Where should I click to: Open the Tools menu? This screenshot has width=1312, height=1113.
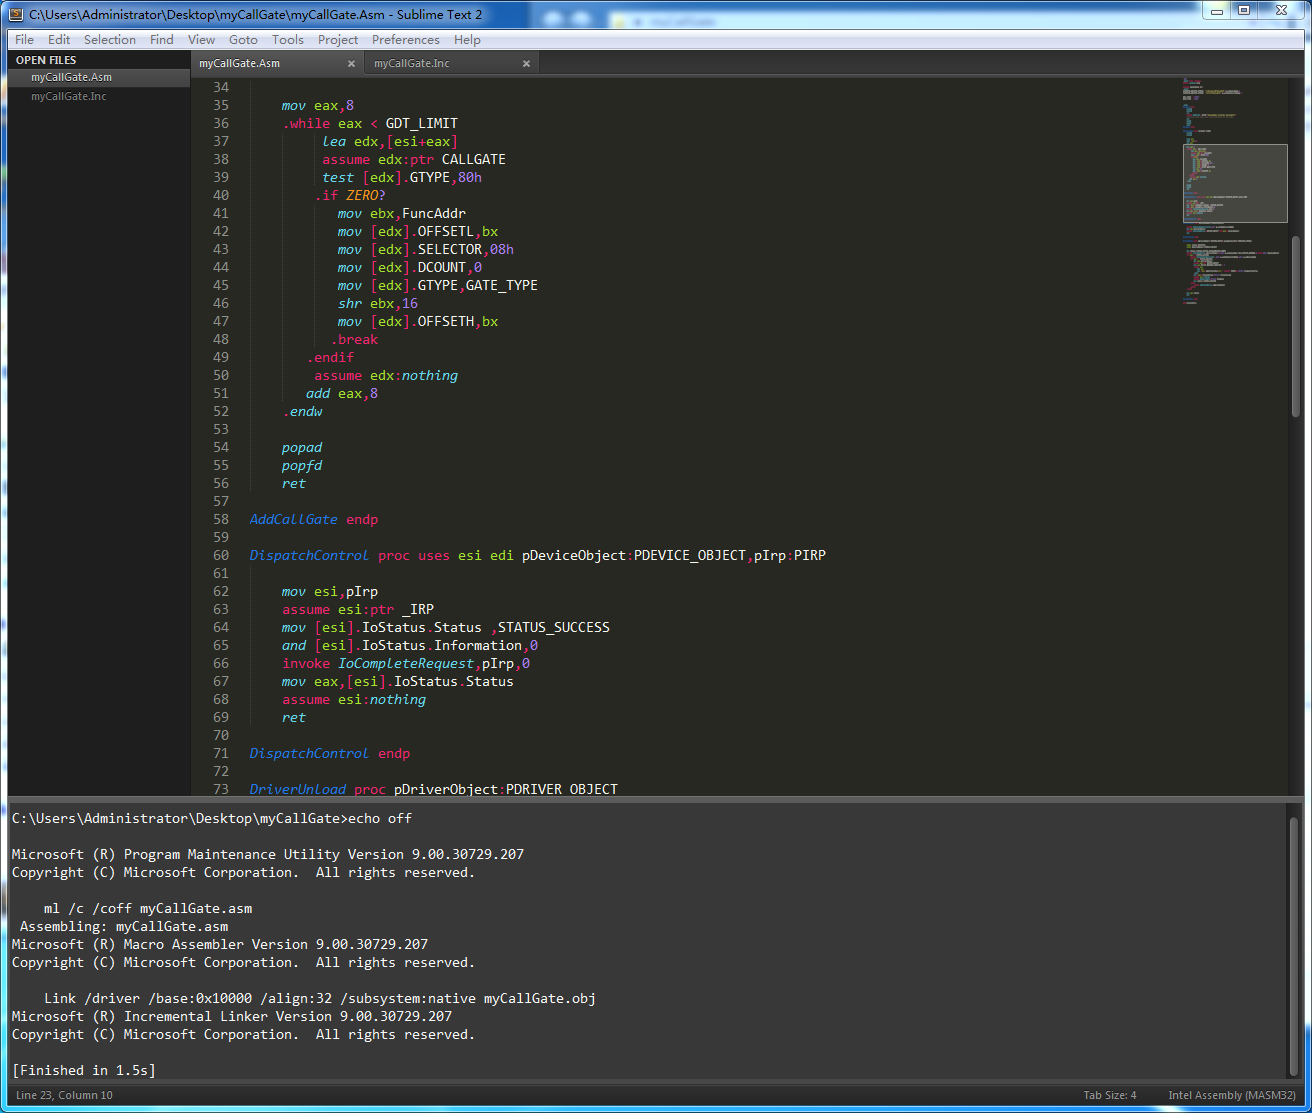pos(288,40)
